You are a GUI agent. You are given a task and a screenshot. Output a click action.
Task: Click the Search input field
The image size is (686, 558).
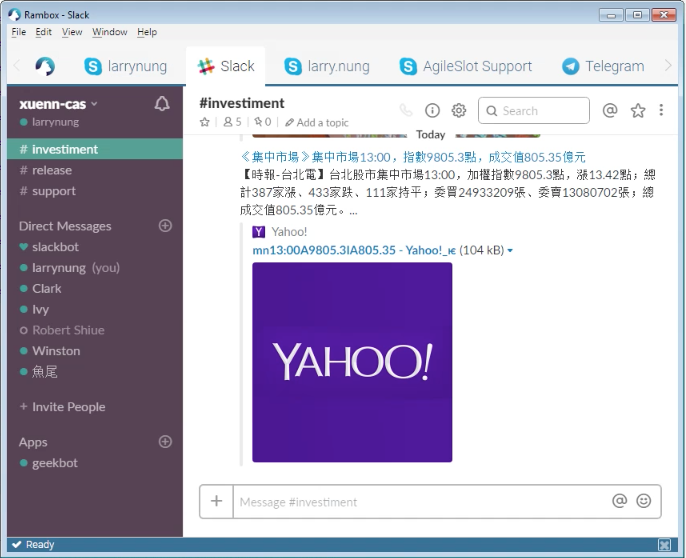pos(534,111)
